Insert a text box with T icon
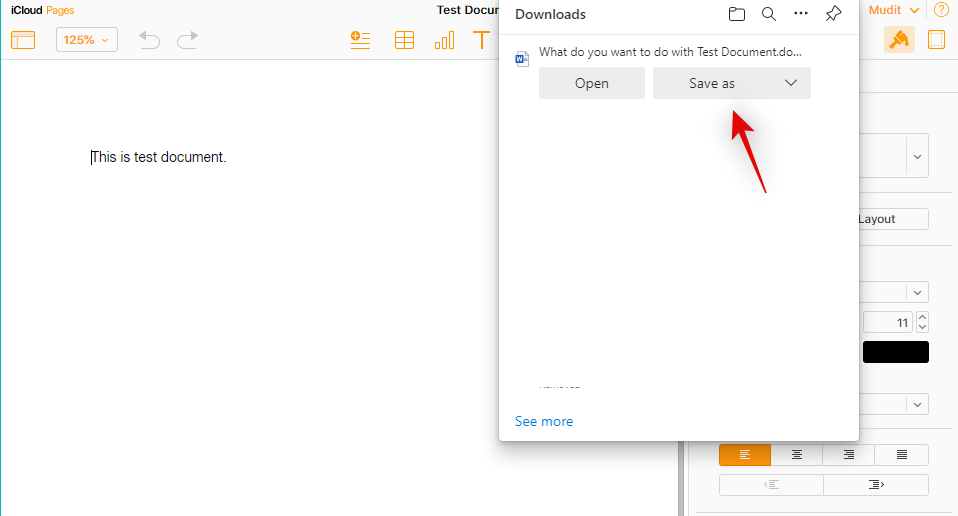Viewport: 958px width, 516px height. [x=481, y=40]
